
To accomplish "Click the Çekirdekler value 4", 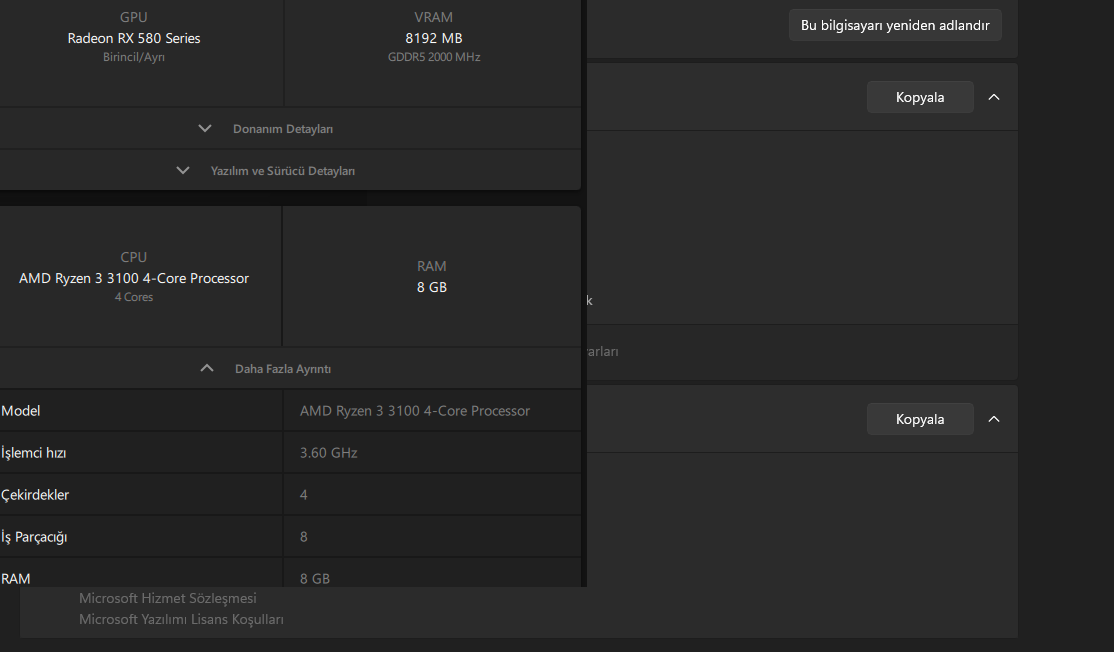I will tap(303, 494).
